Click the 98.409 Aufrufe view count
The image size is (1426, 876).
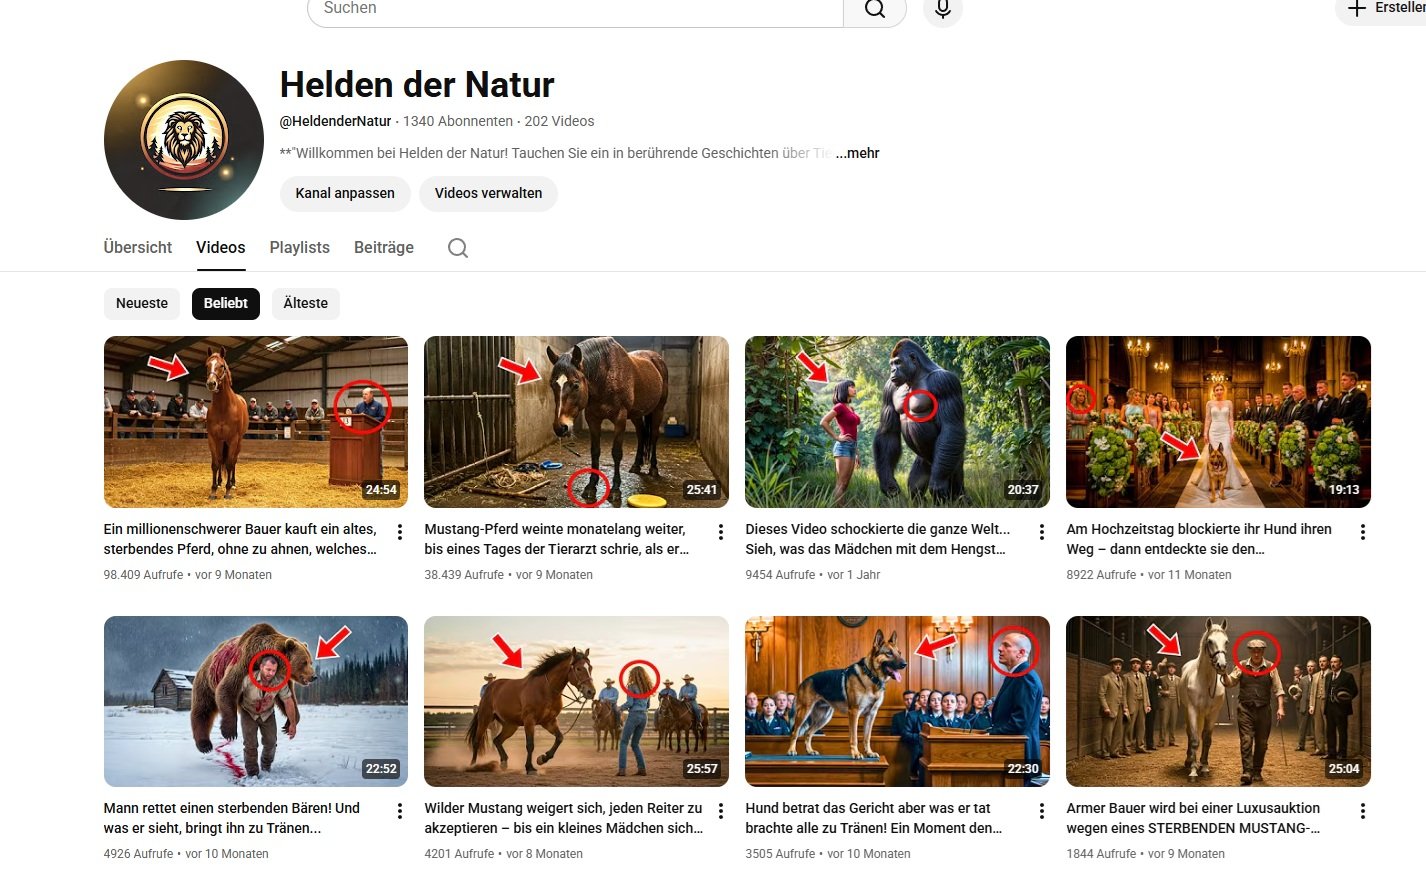click(144, 575)
